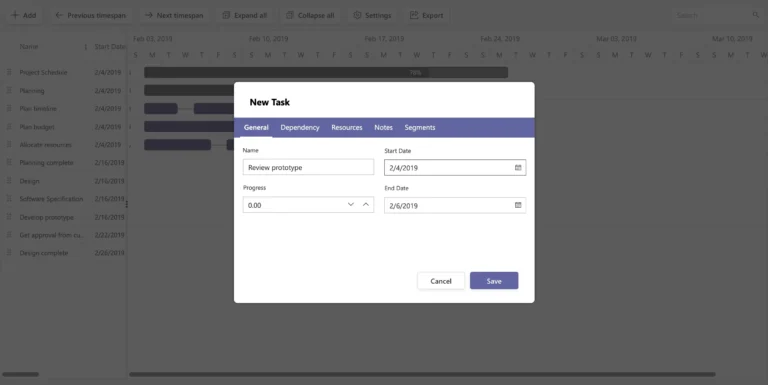The width and height of the screenshot is (768, 385).
Task: Select the Plan budget row
Action: [x=64, y=127]
